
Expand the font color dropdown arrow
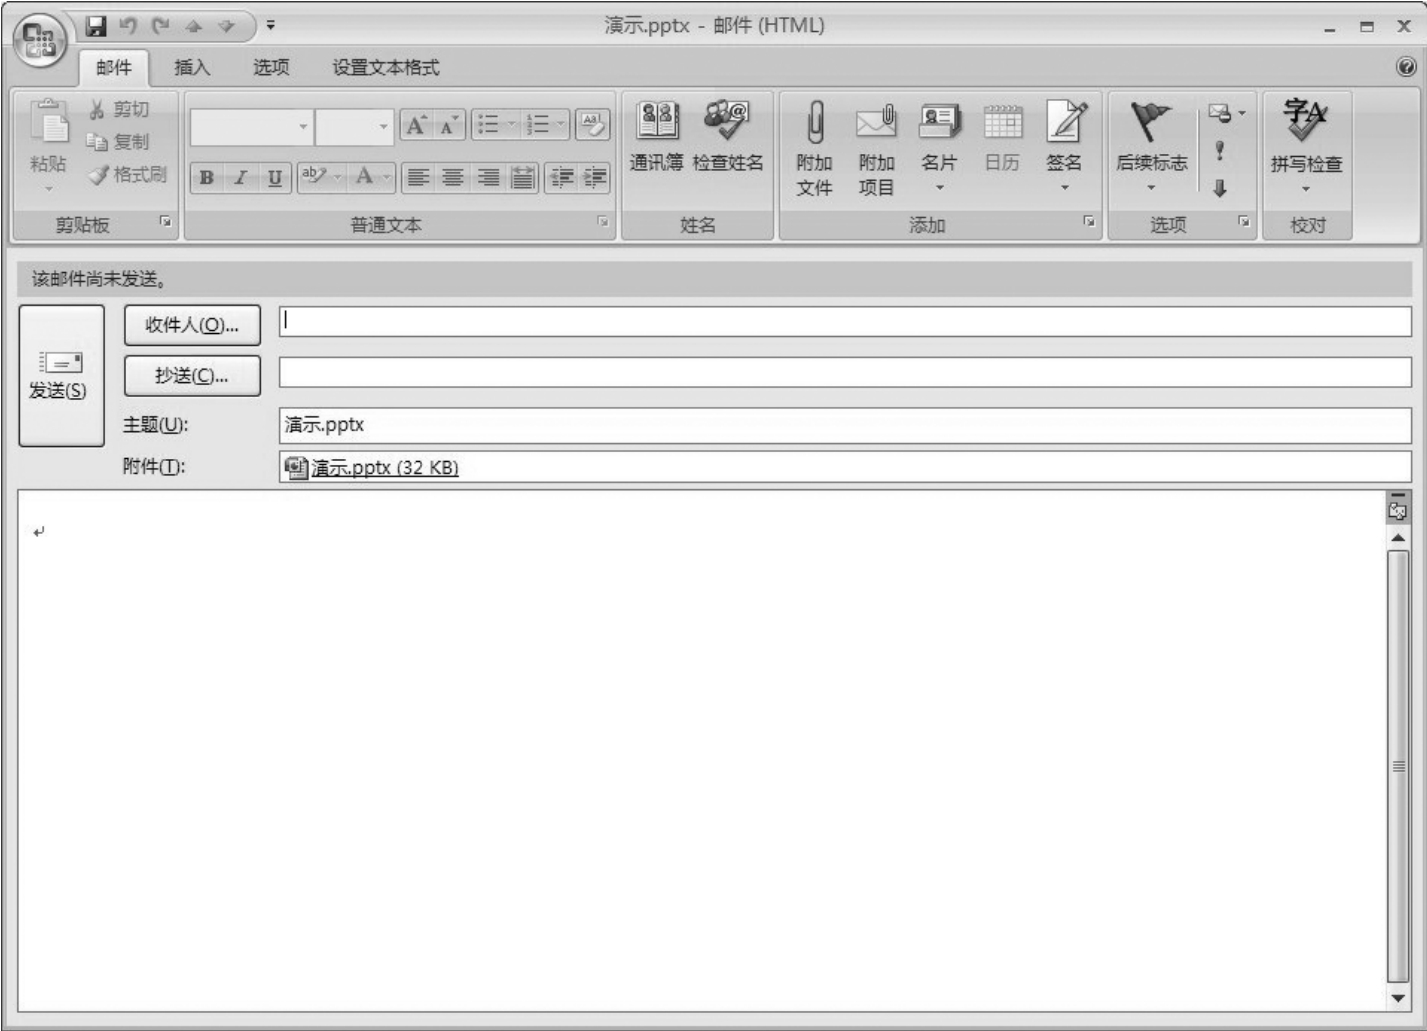[387, 178]
